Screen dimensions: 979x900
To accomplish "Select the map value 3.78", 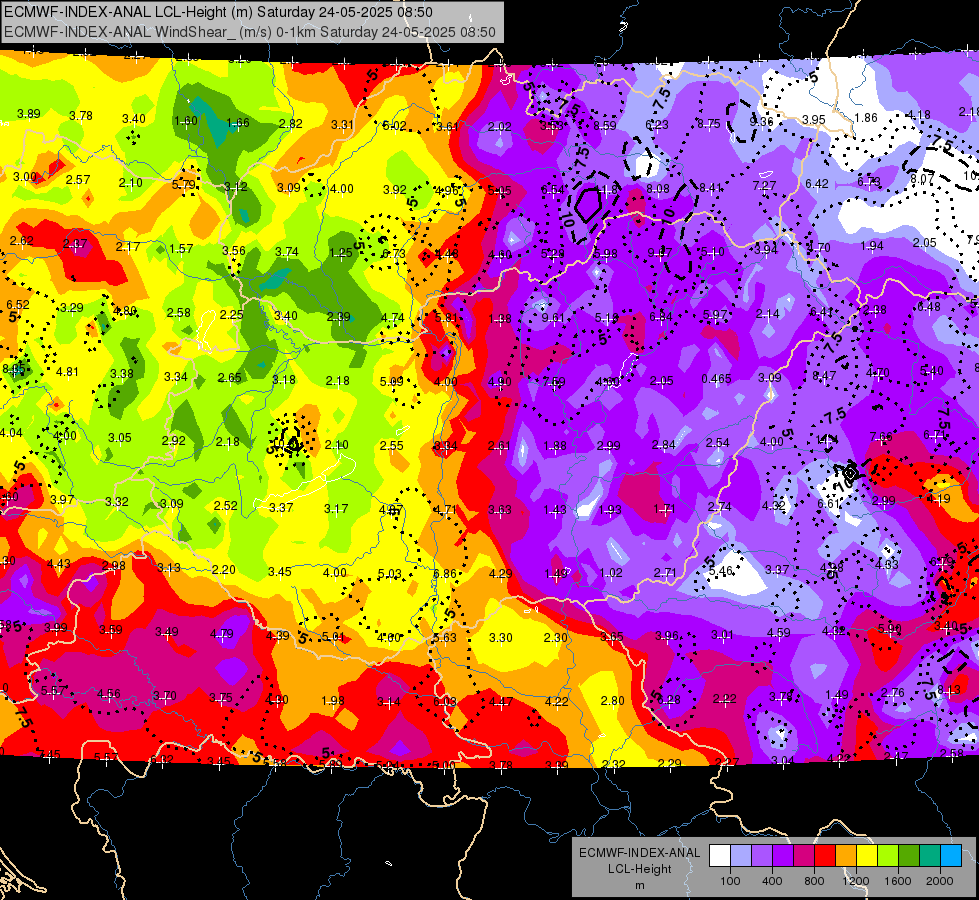I will tap(81, 116).
